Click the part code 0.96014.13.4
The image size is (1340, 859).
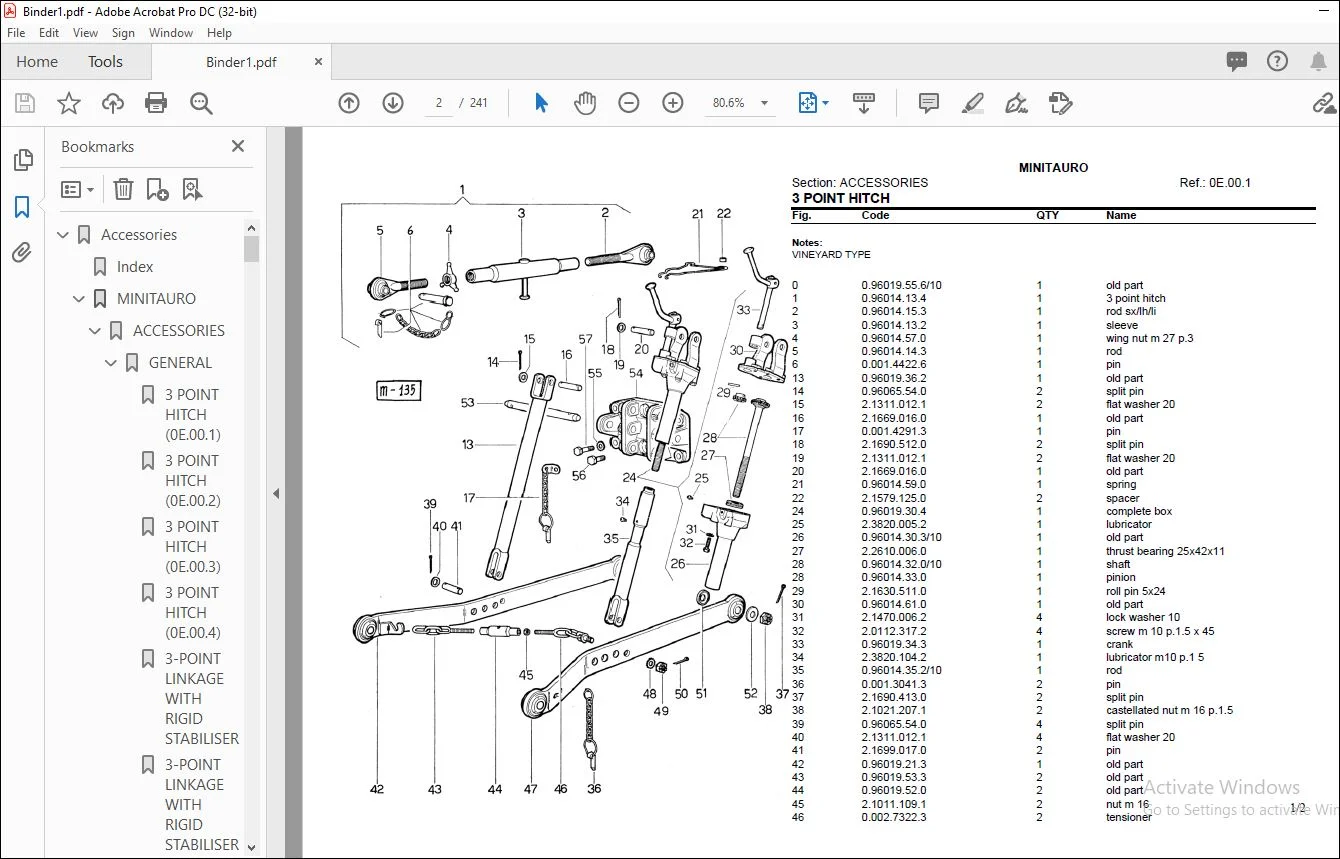(894, 298)
